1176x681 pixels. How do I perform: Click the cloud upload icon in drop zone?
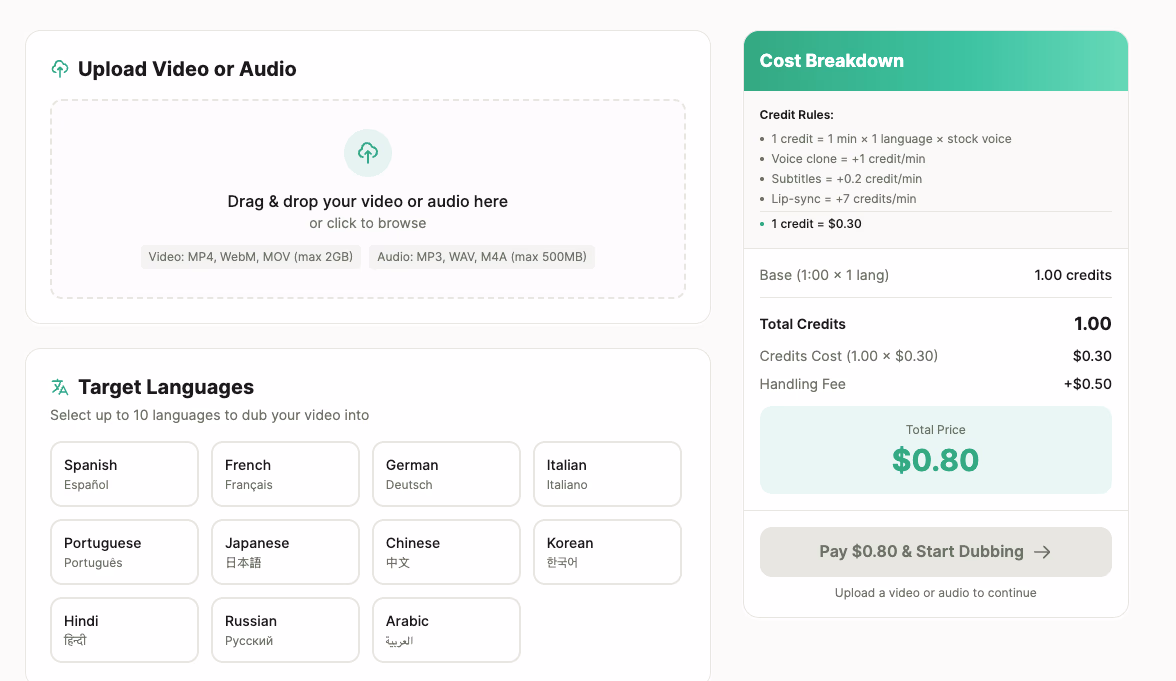(x=367, y=153)
